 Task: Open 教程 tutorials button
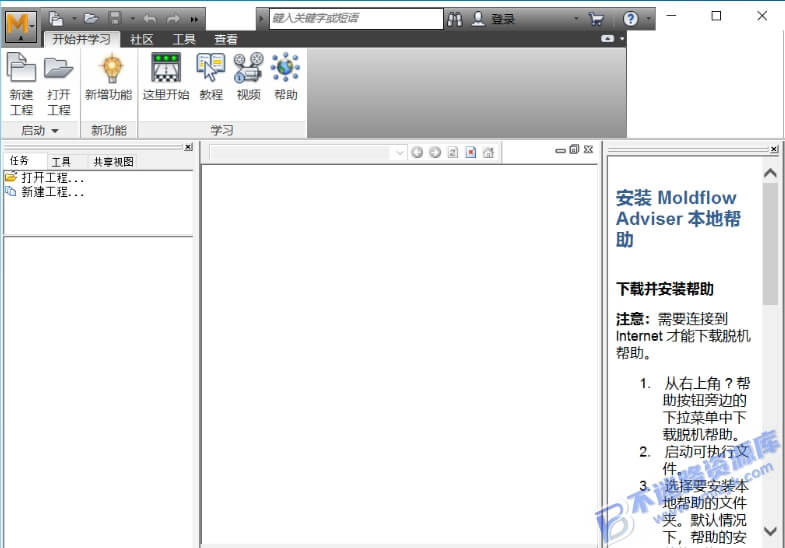pos(211,77)
